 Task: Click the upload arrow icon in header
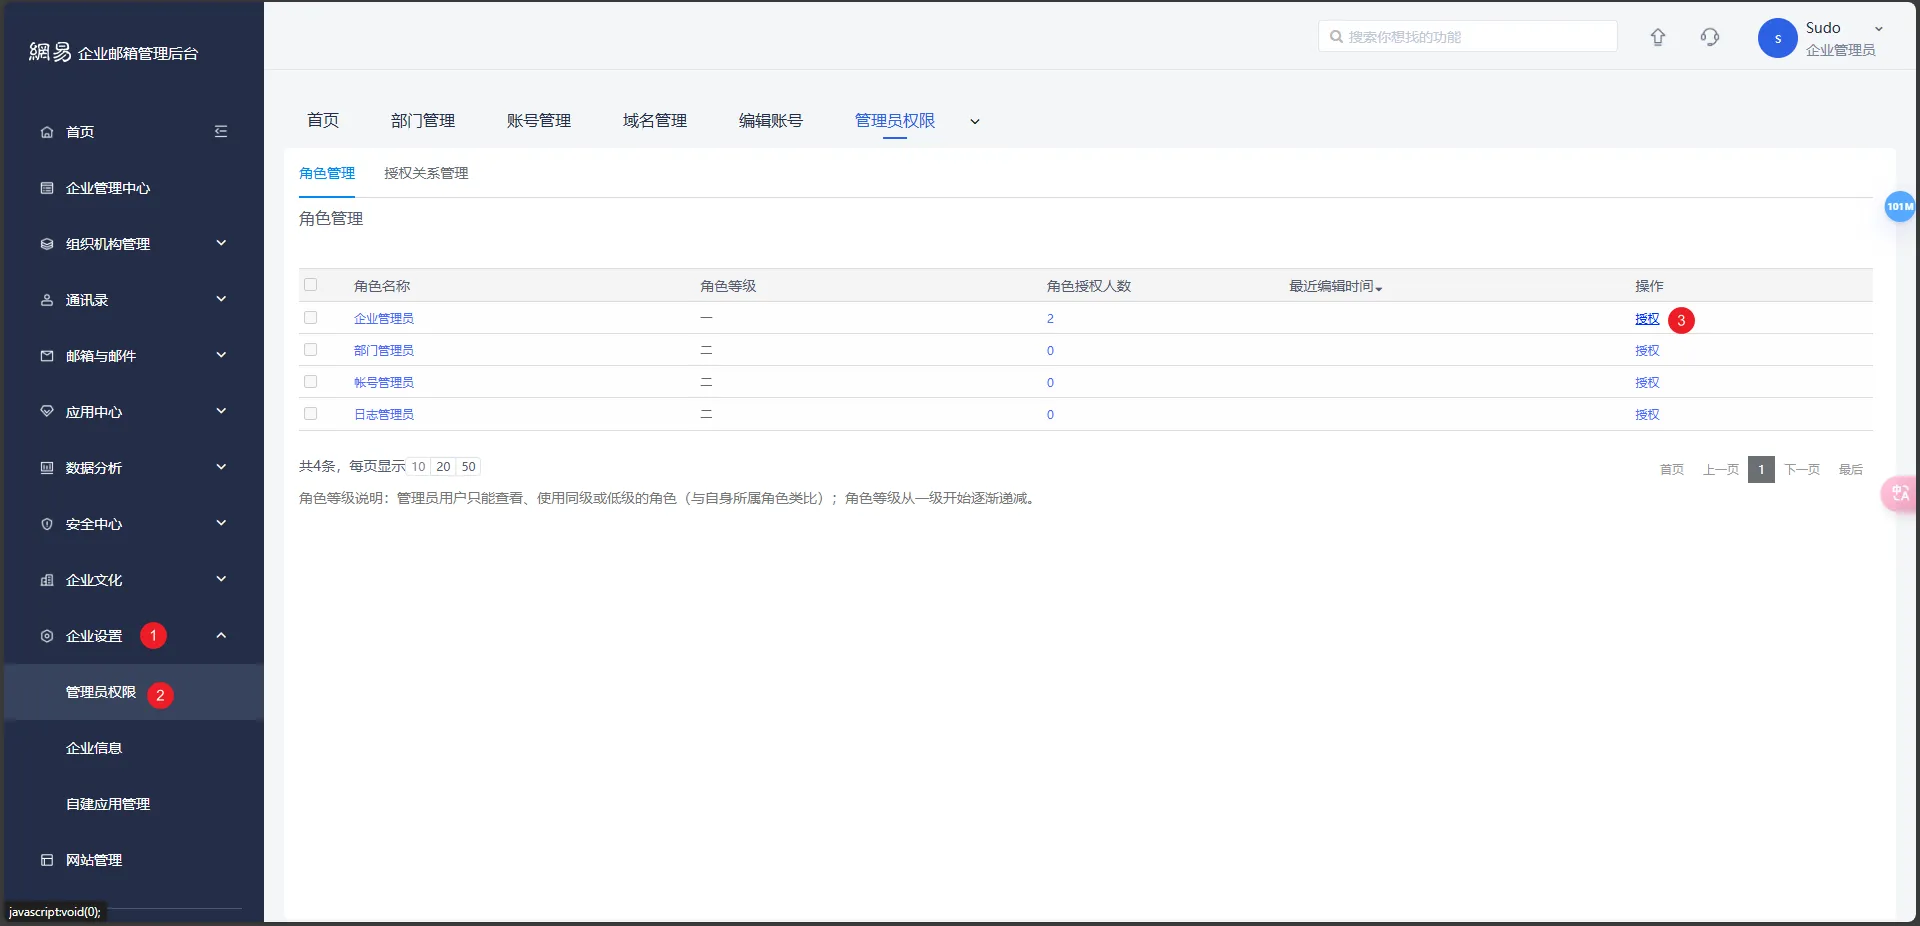pos(1657,37)
